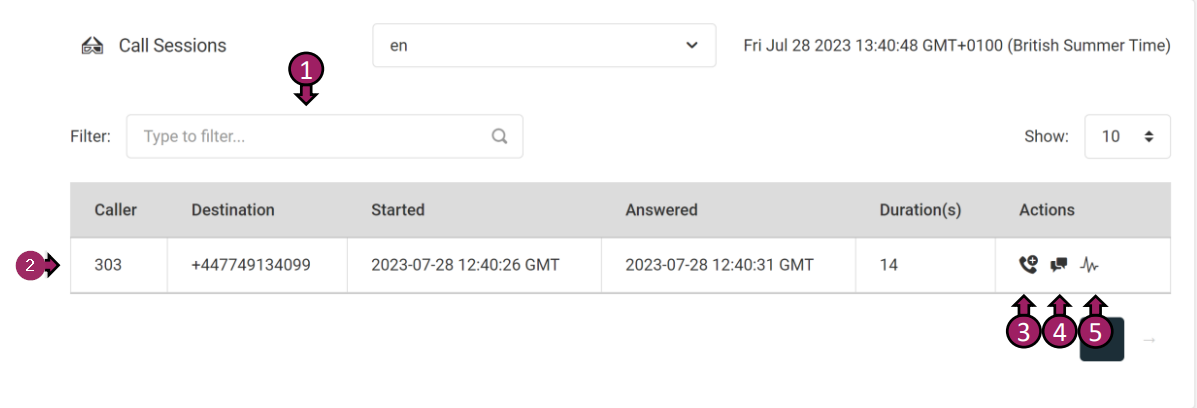Click caller 303 in the table row
The height and width of the screenshot is (408, 1197).
click(x=108, y=265)
